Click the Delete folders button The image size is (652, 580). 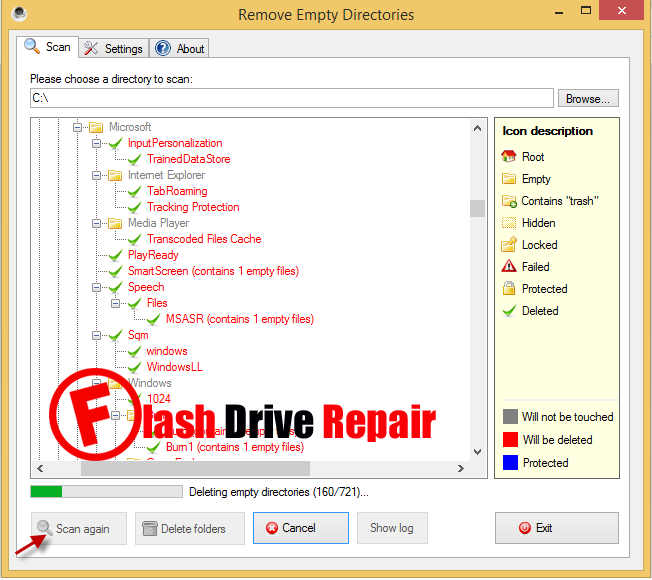click(190, 529)
